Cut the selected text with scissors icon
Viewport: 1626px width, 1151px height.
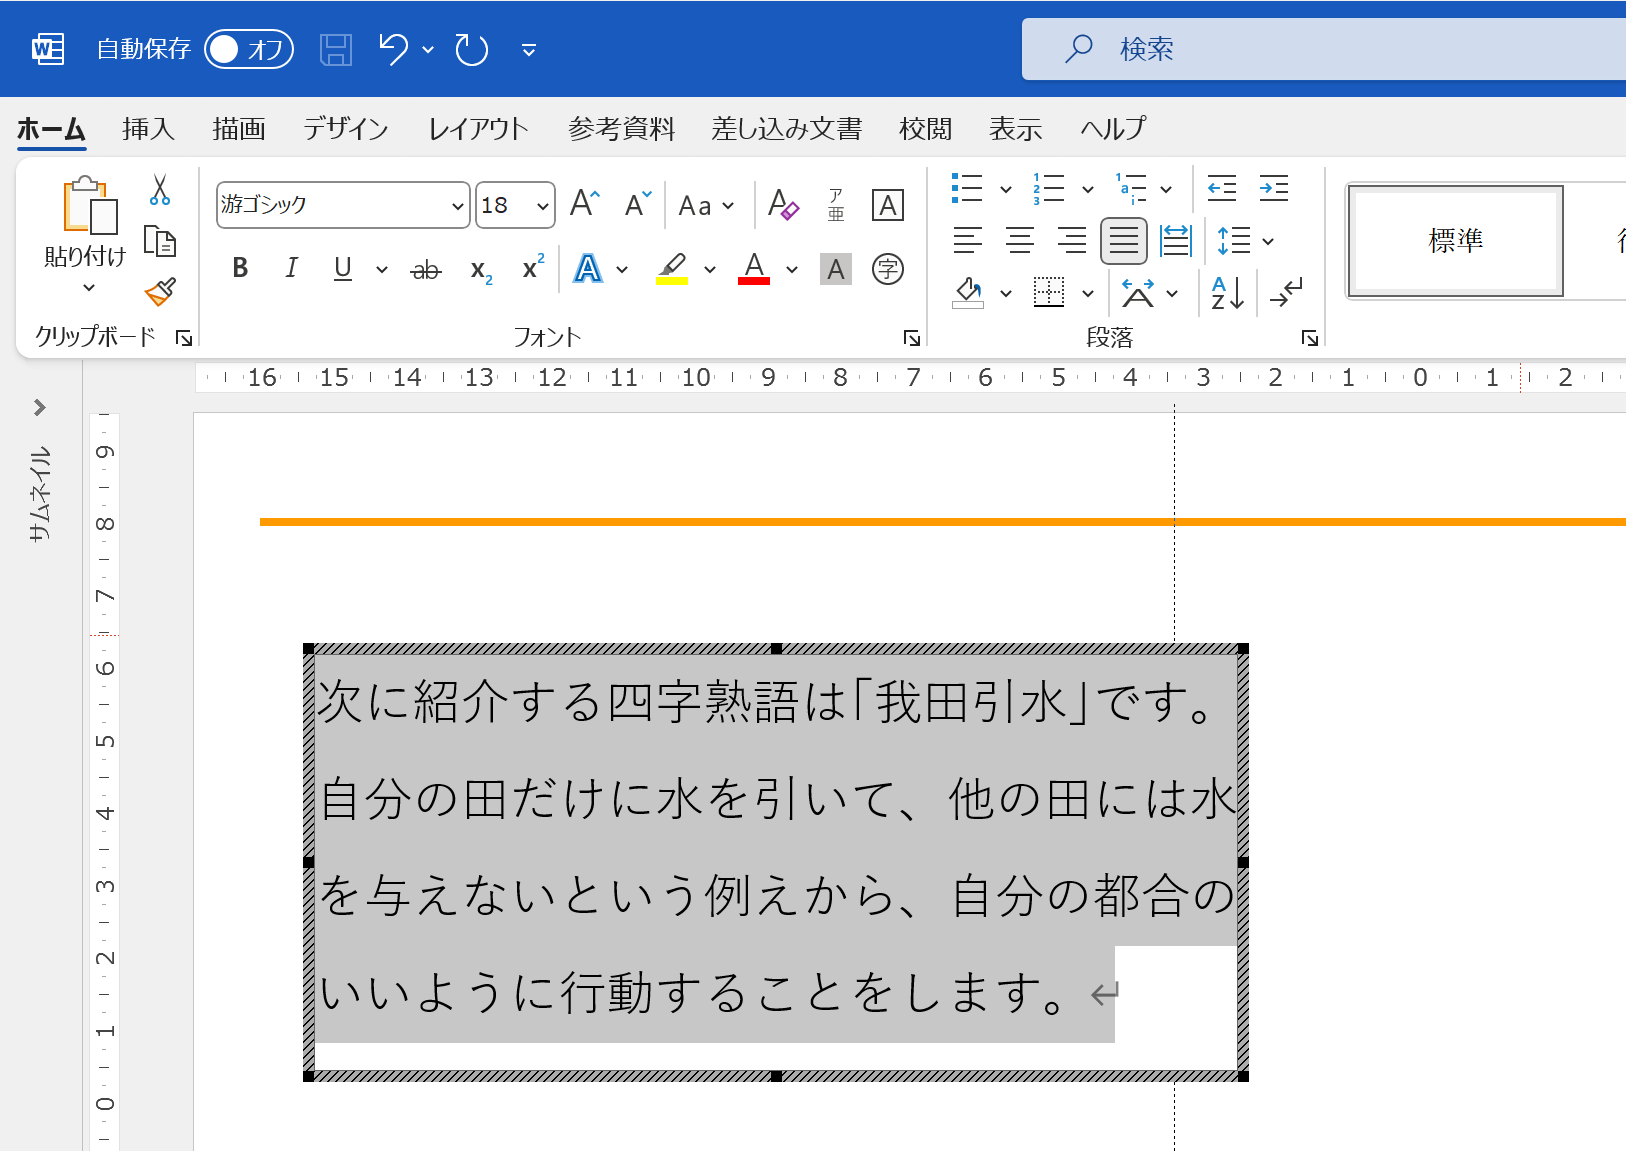click(159, 189)
